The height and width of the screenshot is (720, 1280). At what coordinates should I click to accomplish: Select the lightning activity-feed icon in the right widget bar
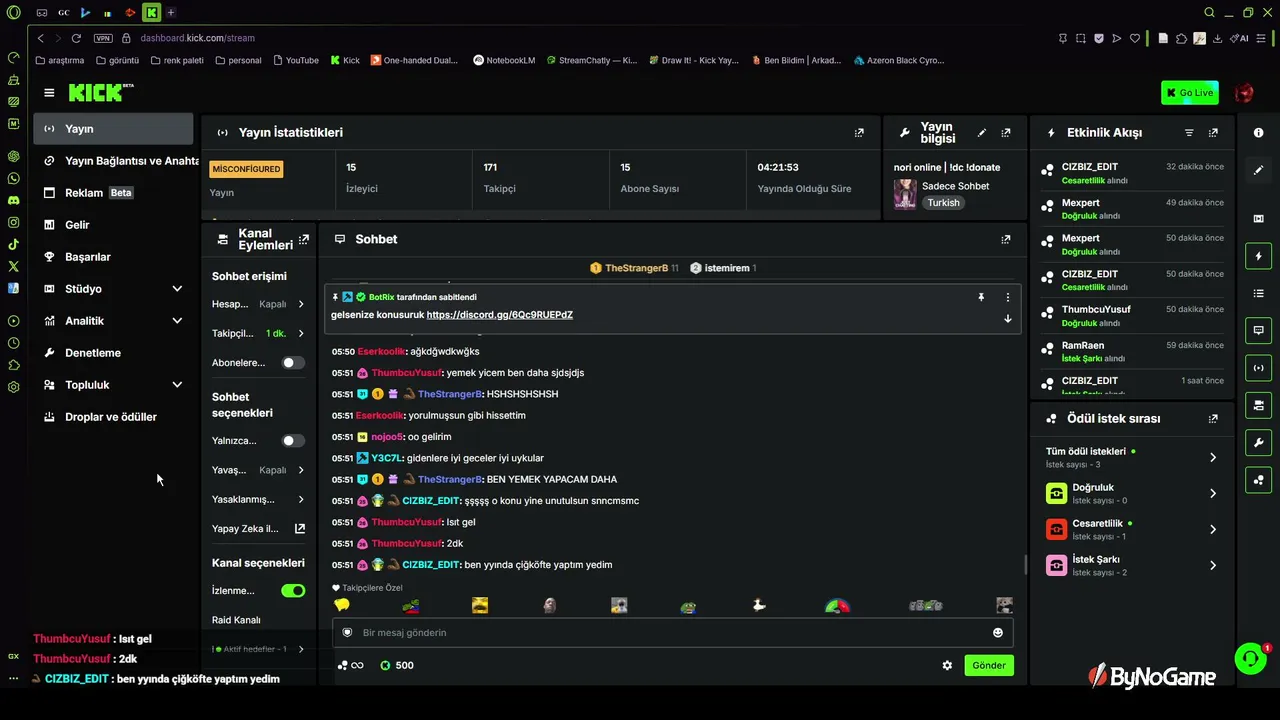point(1258,256)
